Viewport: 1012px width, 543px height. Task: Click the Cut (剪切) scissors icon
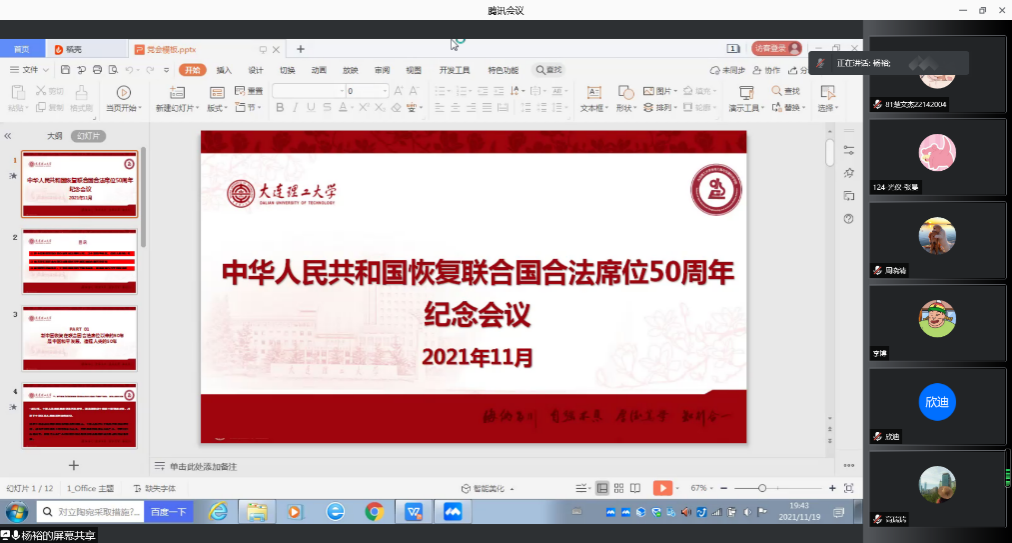coord(41,91)
